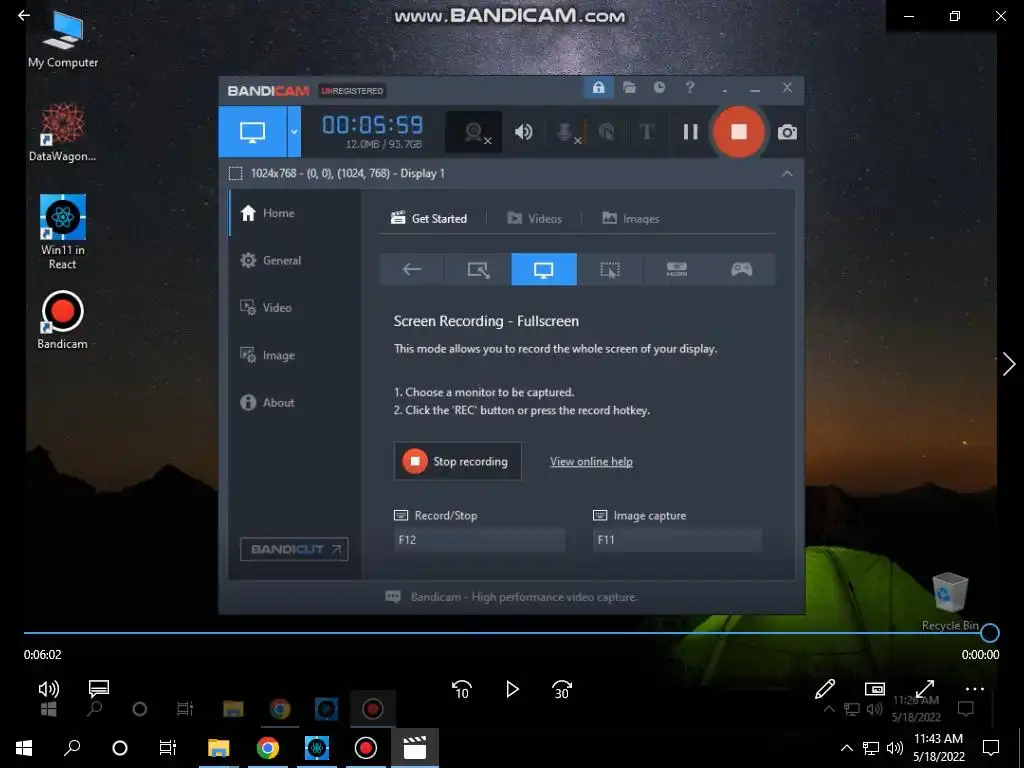
Task: Toggle the webcam overlay icon
Action: 475,133
